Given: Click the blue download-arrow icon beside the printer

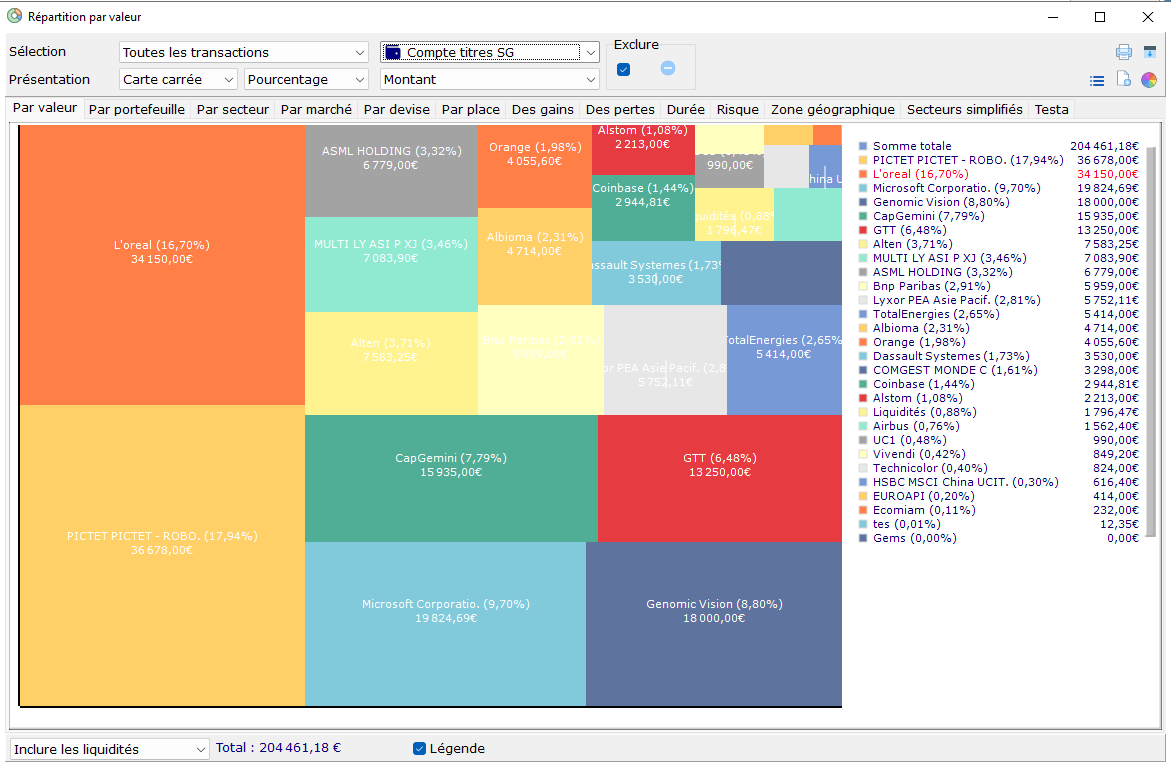Looking at the screenshot, I should coord(1149,52).
